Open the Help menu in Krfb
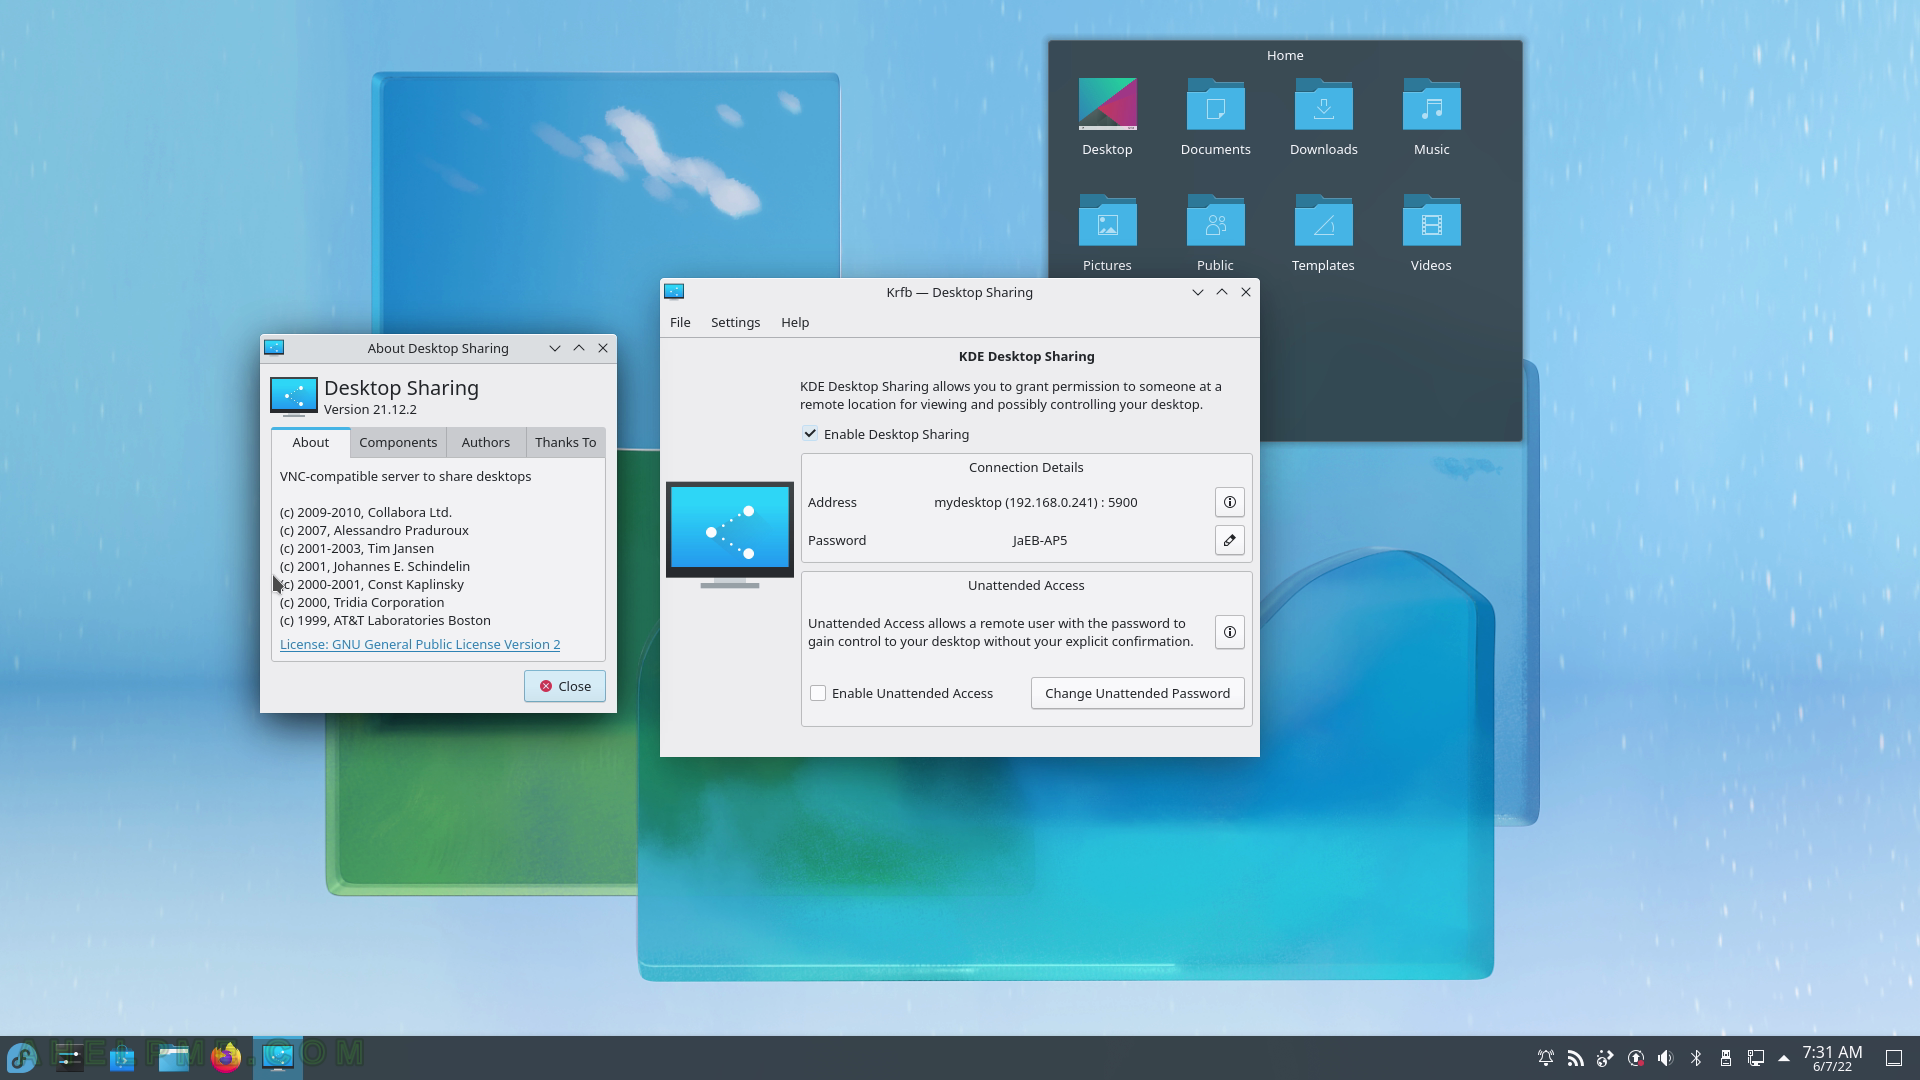 795,322
